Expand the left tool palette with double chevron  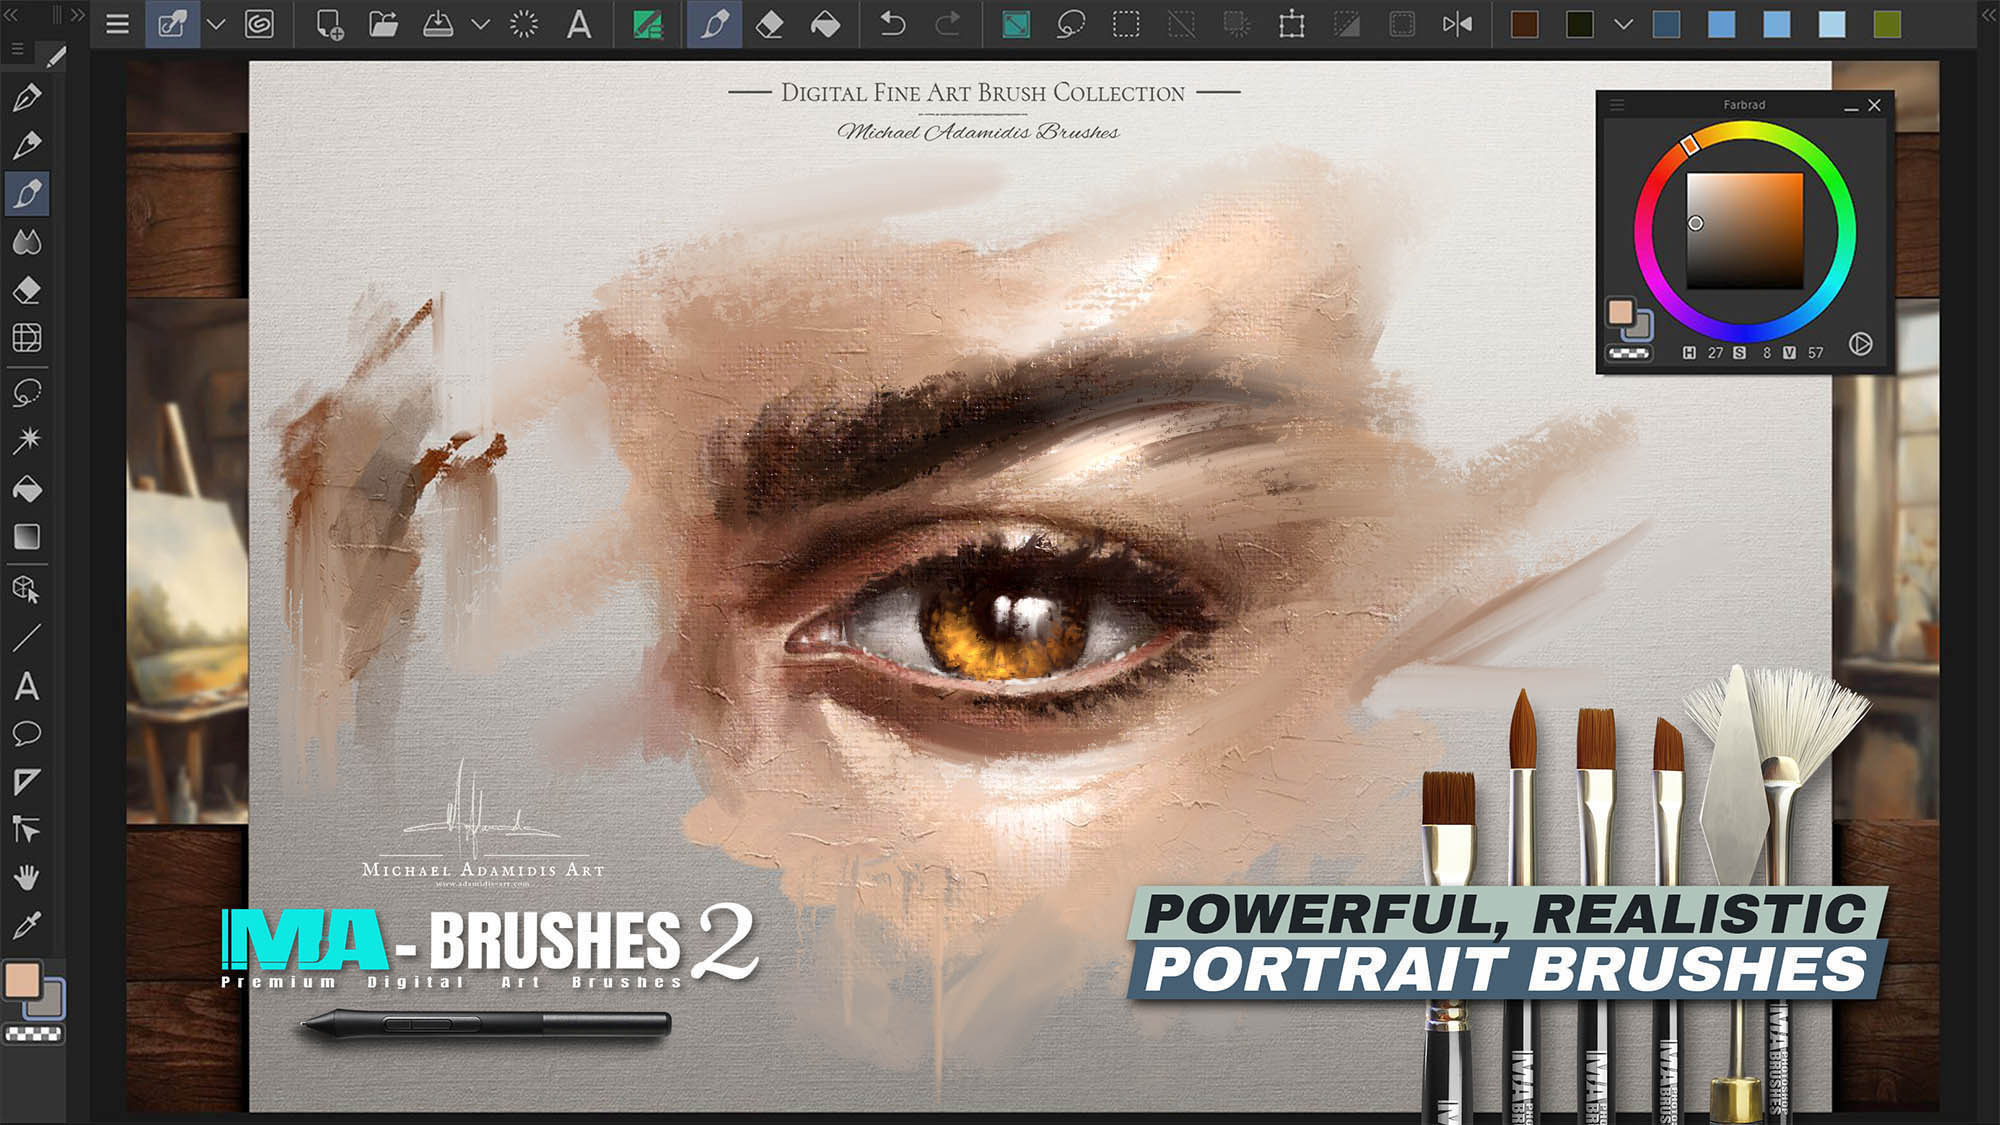[x=77, y=15]
